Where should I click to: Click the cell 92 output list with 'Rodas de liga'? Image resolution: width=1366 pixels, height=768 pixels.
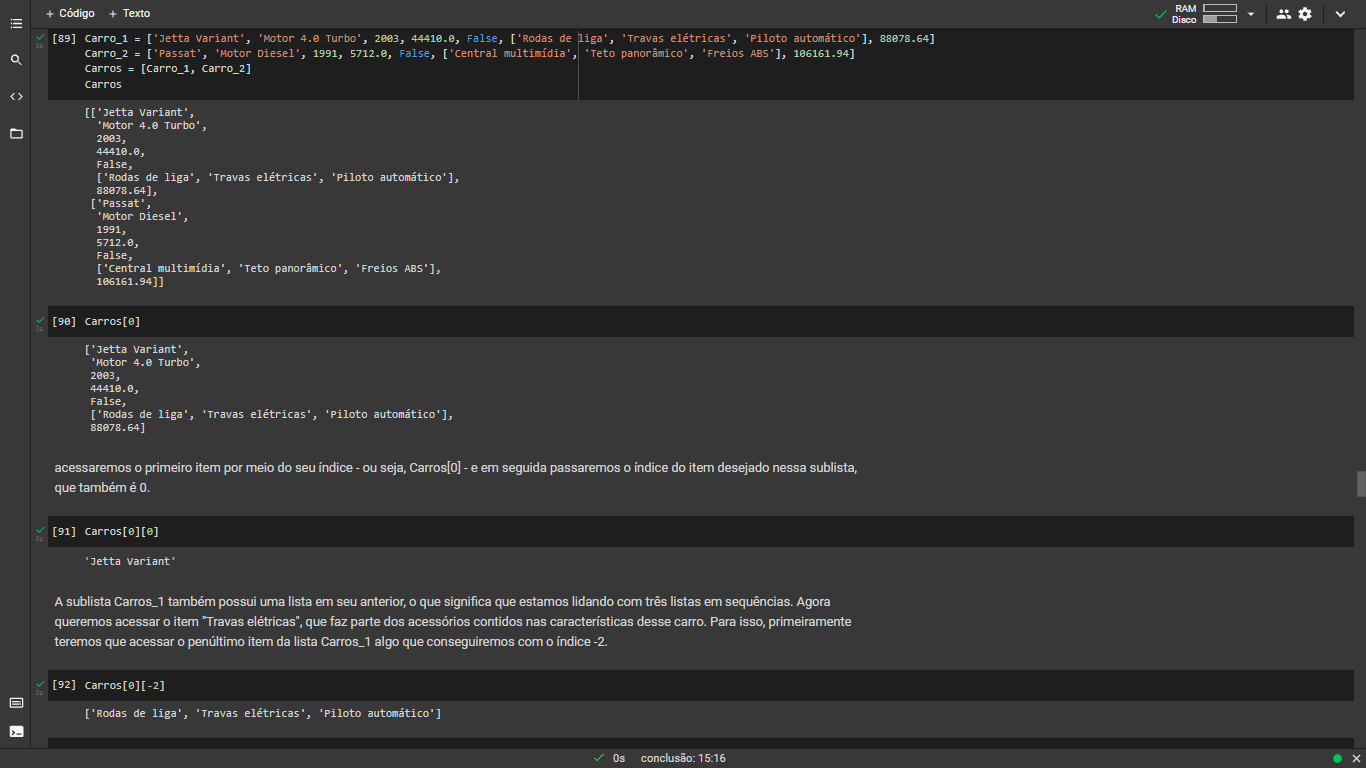coord(263,713)
